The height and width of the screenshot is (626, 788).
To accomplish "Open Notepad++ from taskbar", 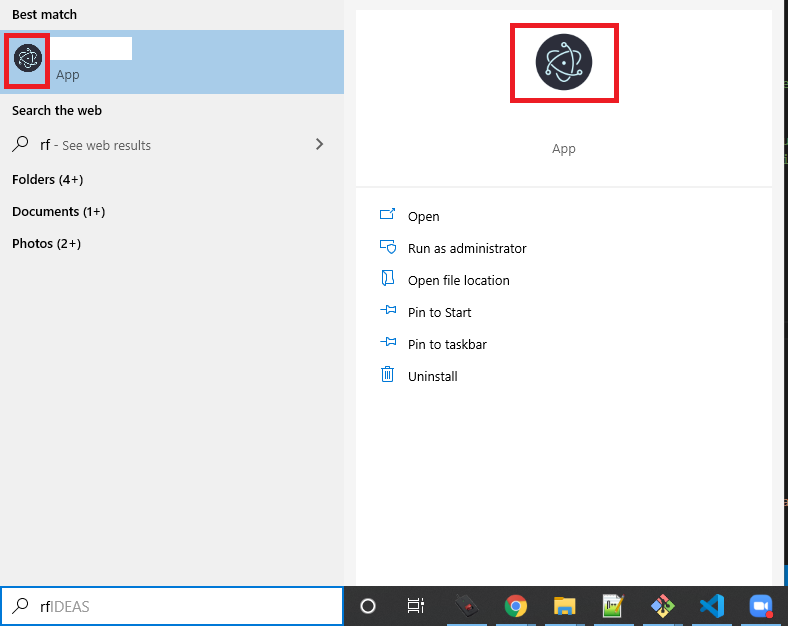I will [613, 606].
